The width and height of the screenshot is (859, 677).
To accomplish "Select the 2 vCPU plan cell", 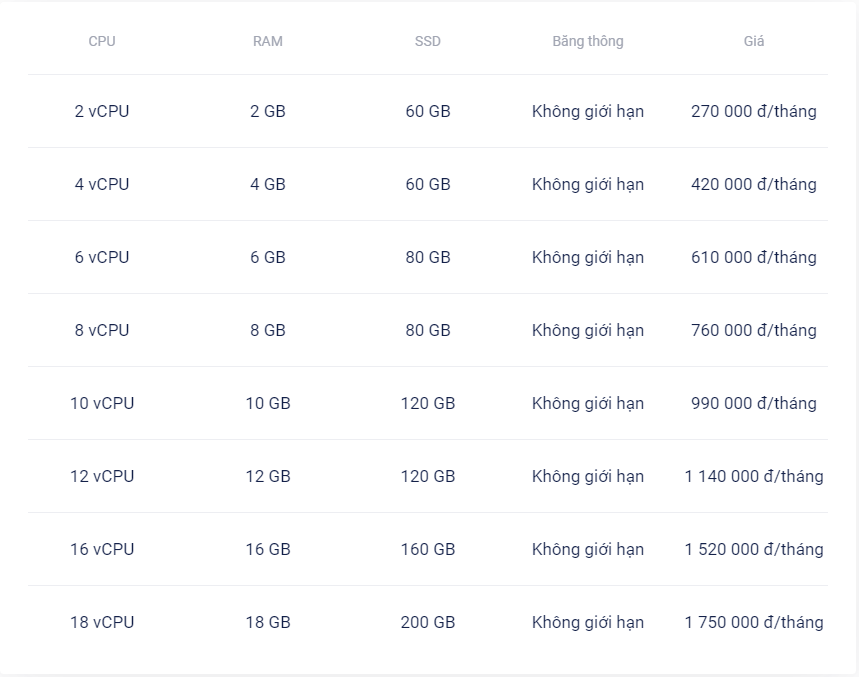I will coord(102,111).
